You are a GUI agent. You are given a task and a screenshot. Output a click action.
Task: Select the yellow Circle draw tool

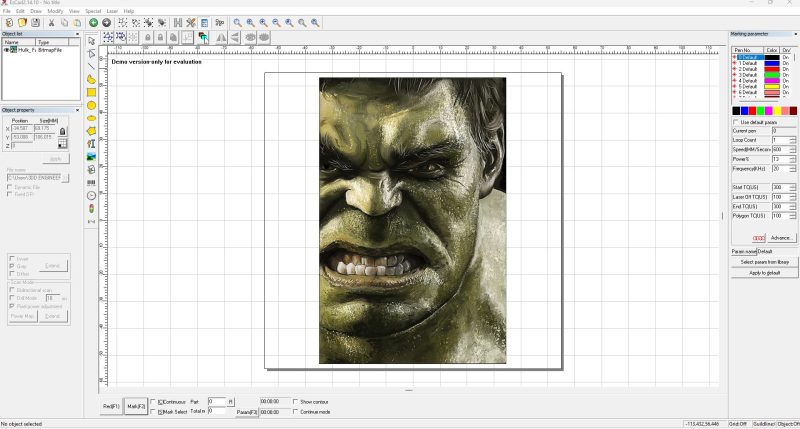pos(91,105)
